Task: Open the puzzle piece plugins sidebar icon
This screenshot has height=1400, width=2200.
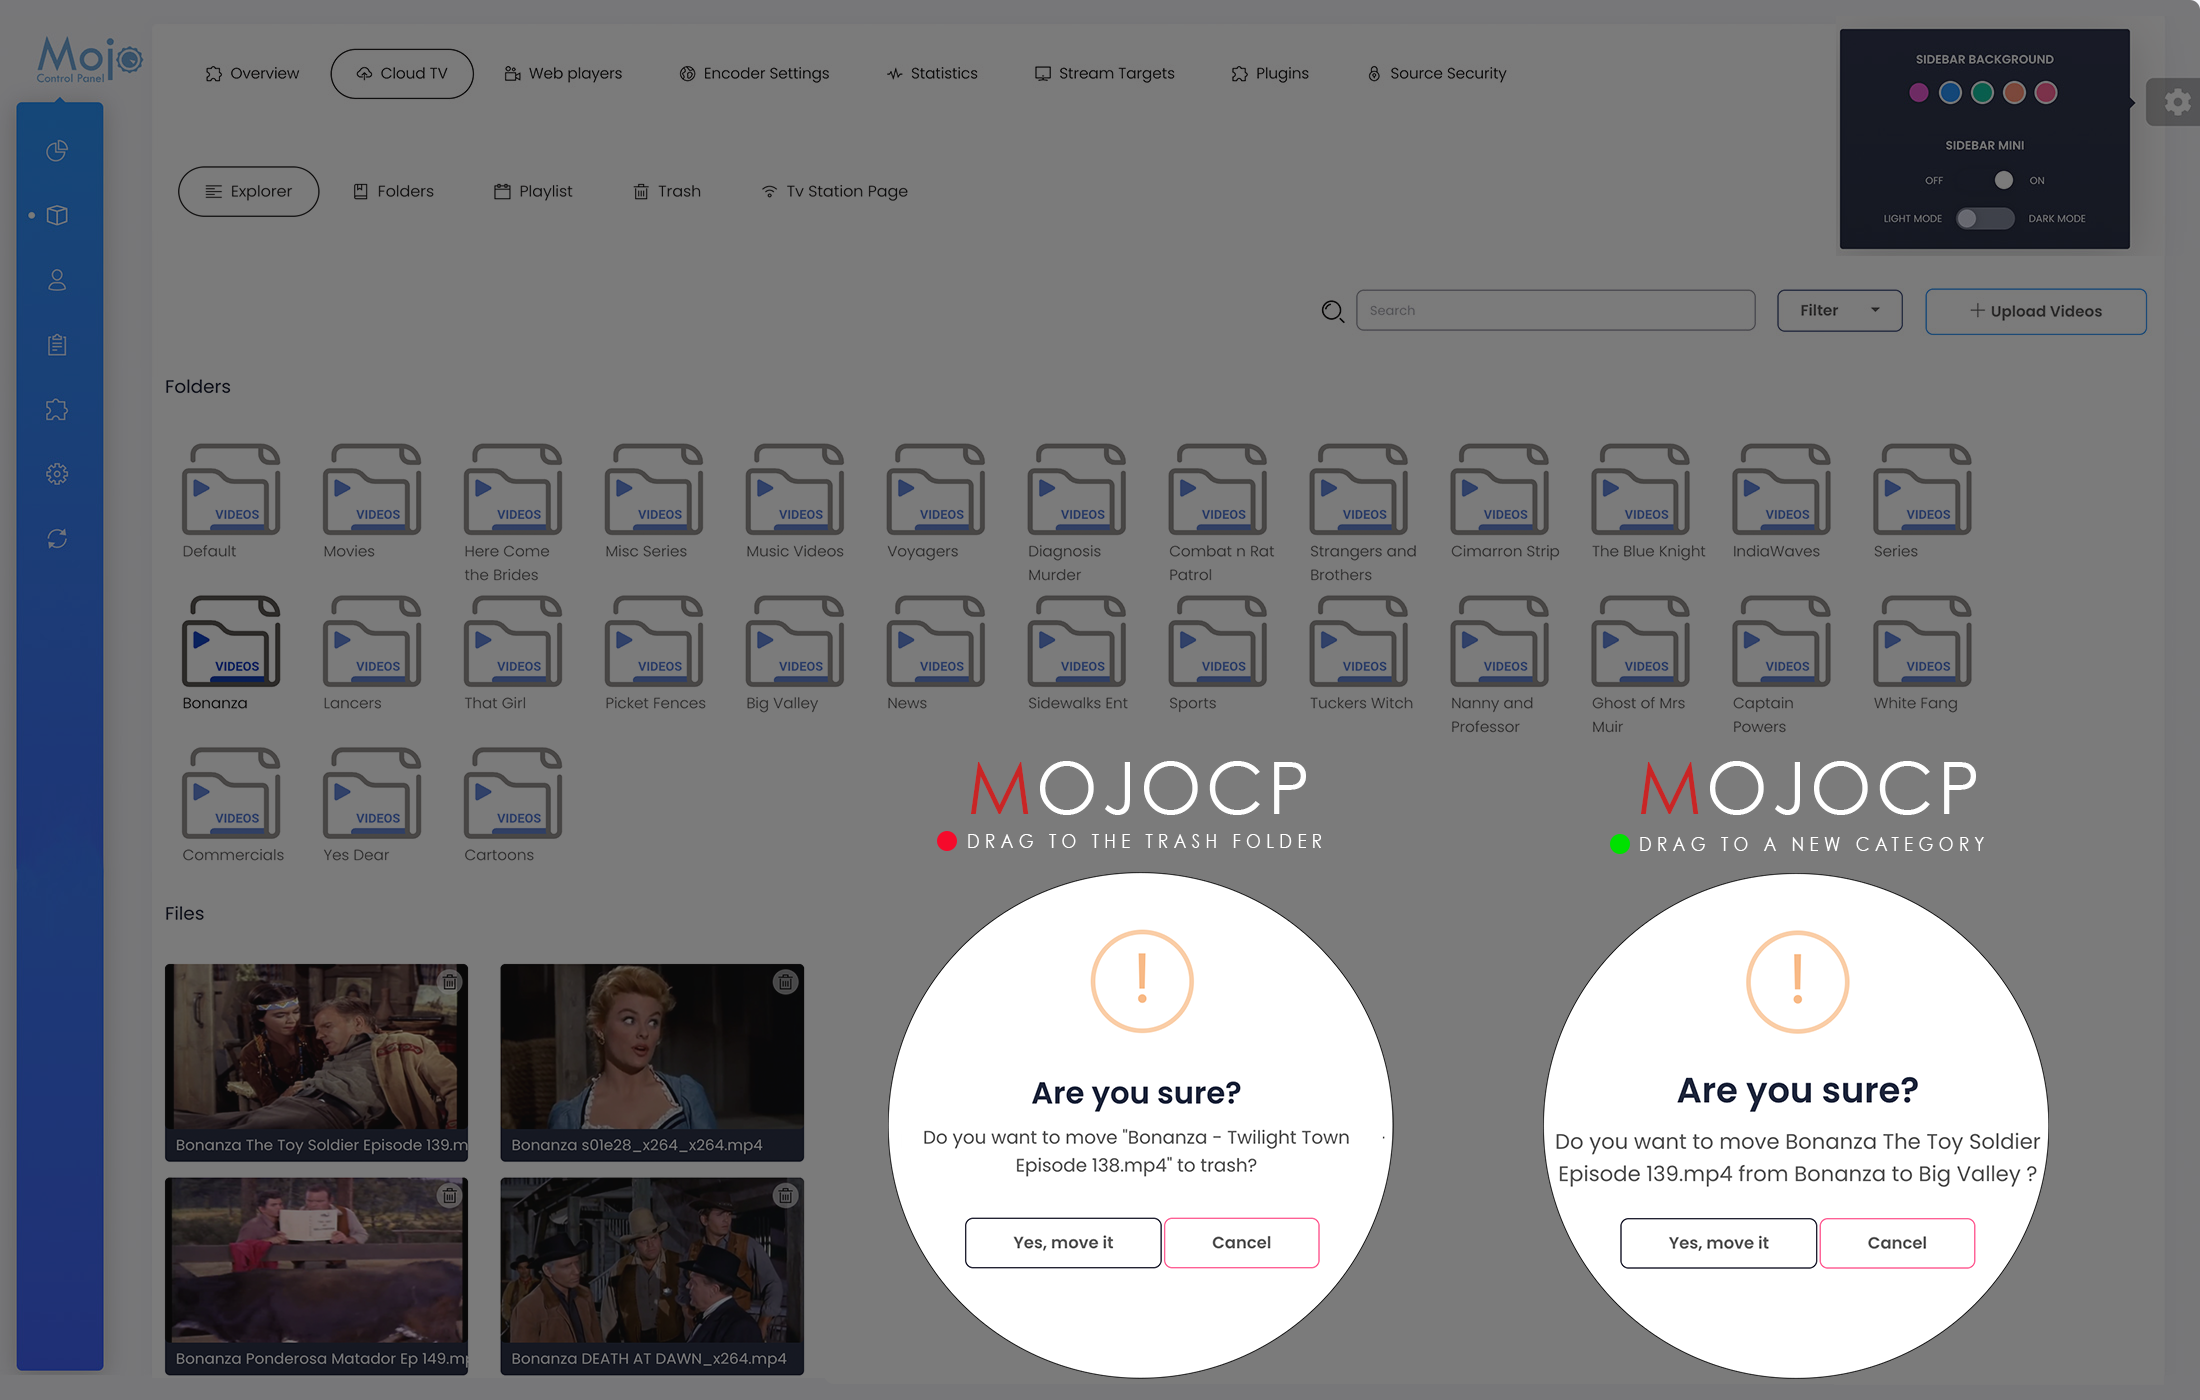Action: tap(57, 410)
